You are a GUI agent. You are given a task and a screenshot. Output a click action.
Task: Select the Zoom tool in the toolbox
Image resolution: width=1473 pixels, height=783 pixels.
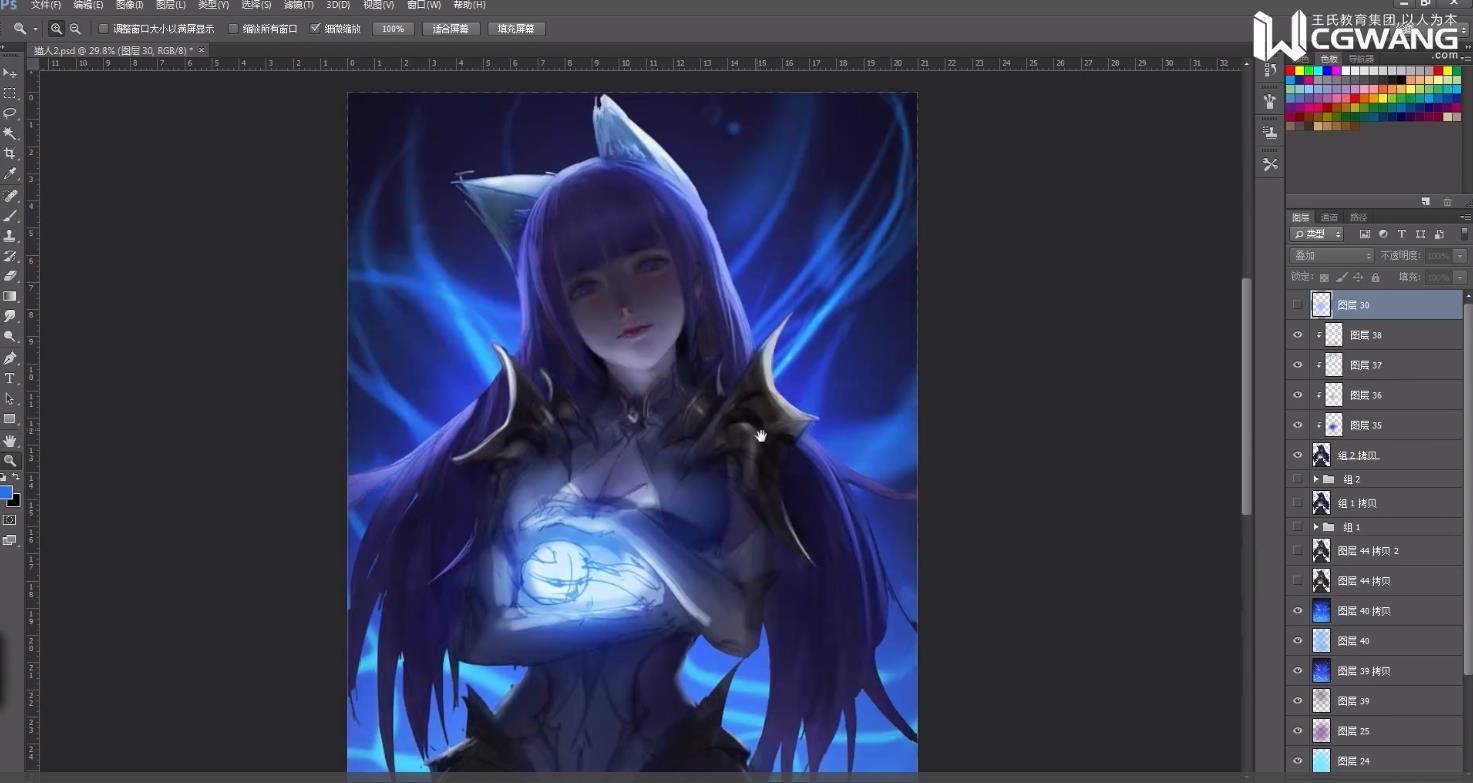[10, 460]
